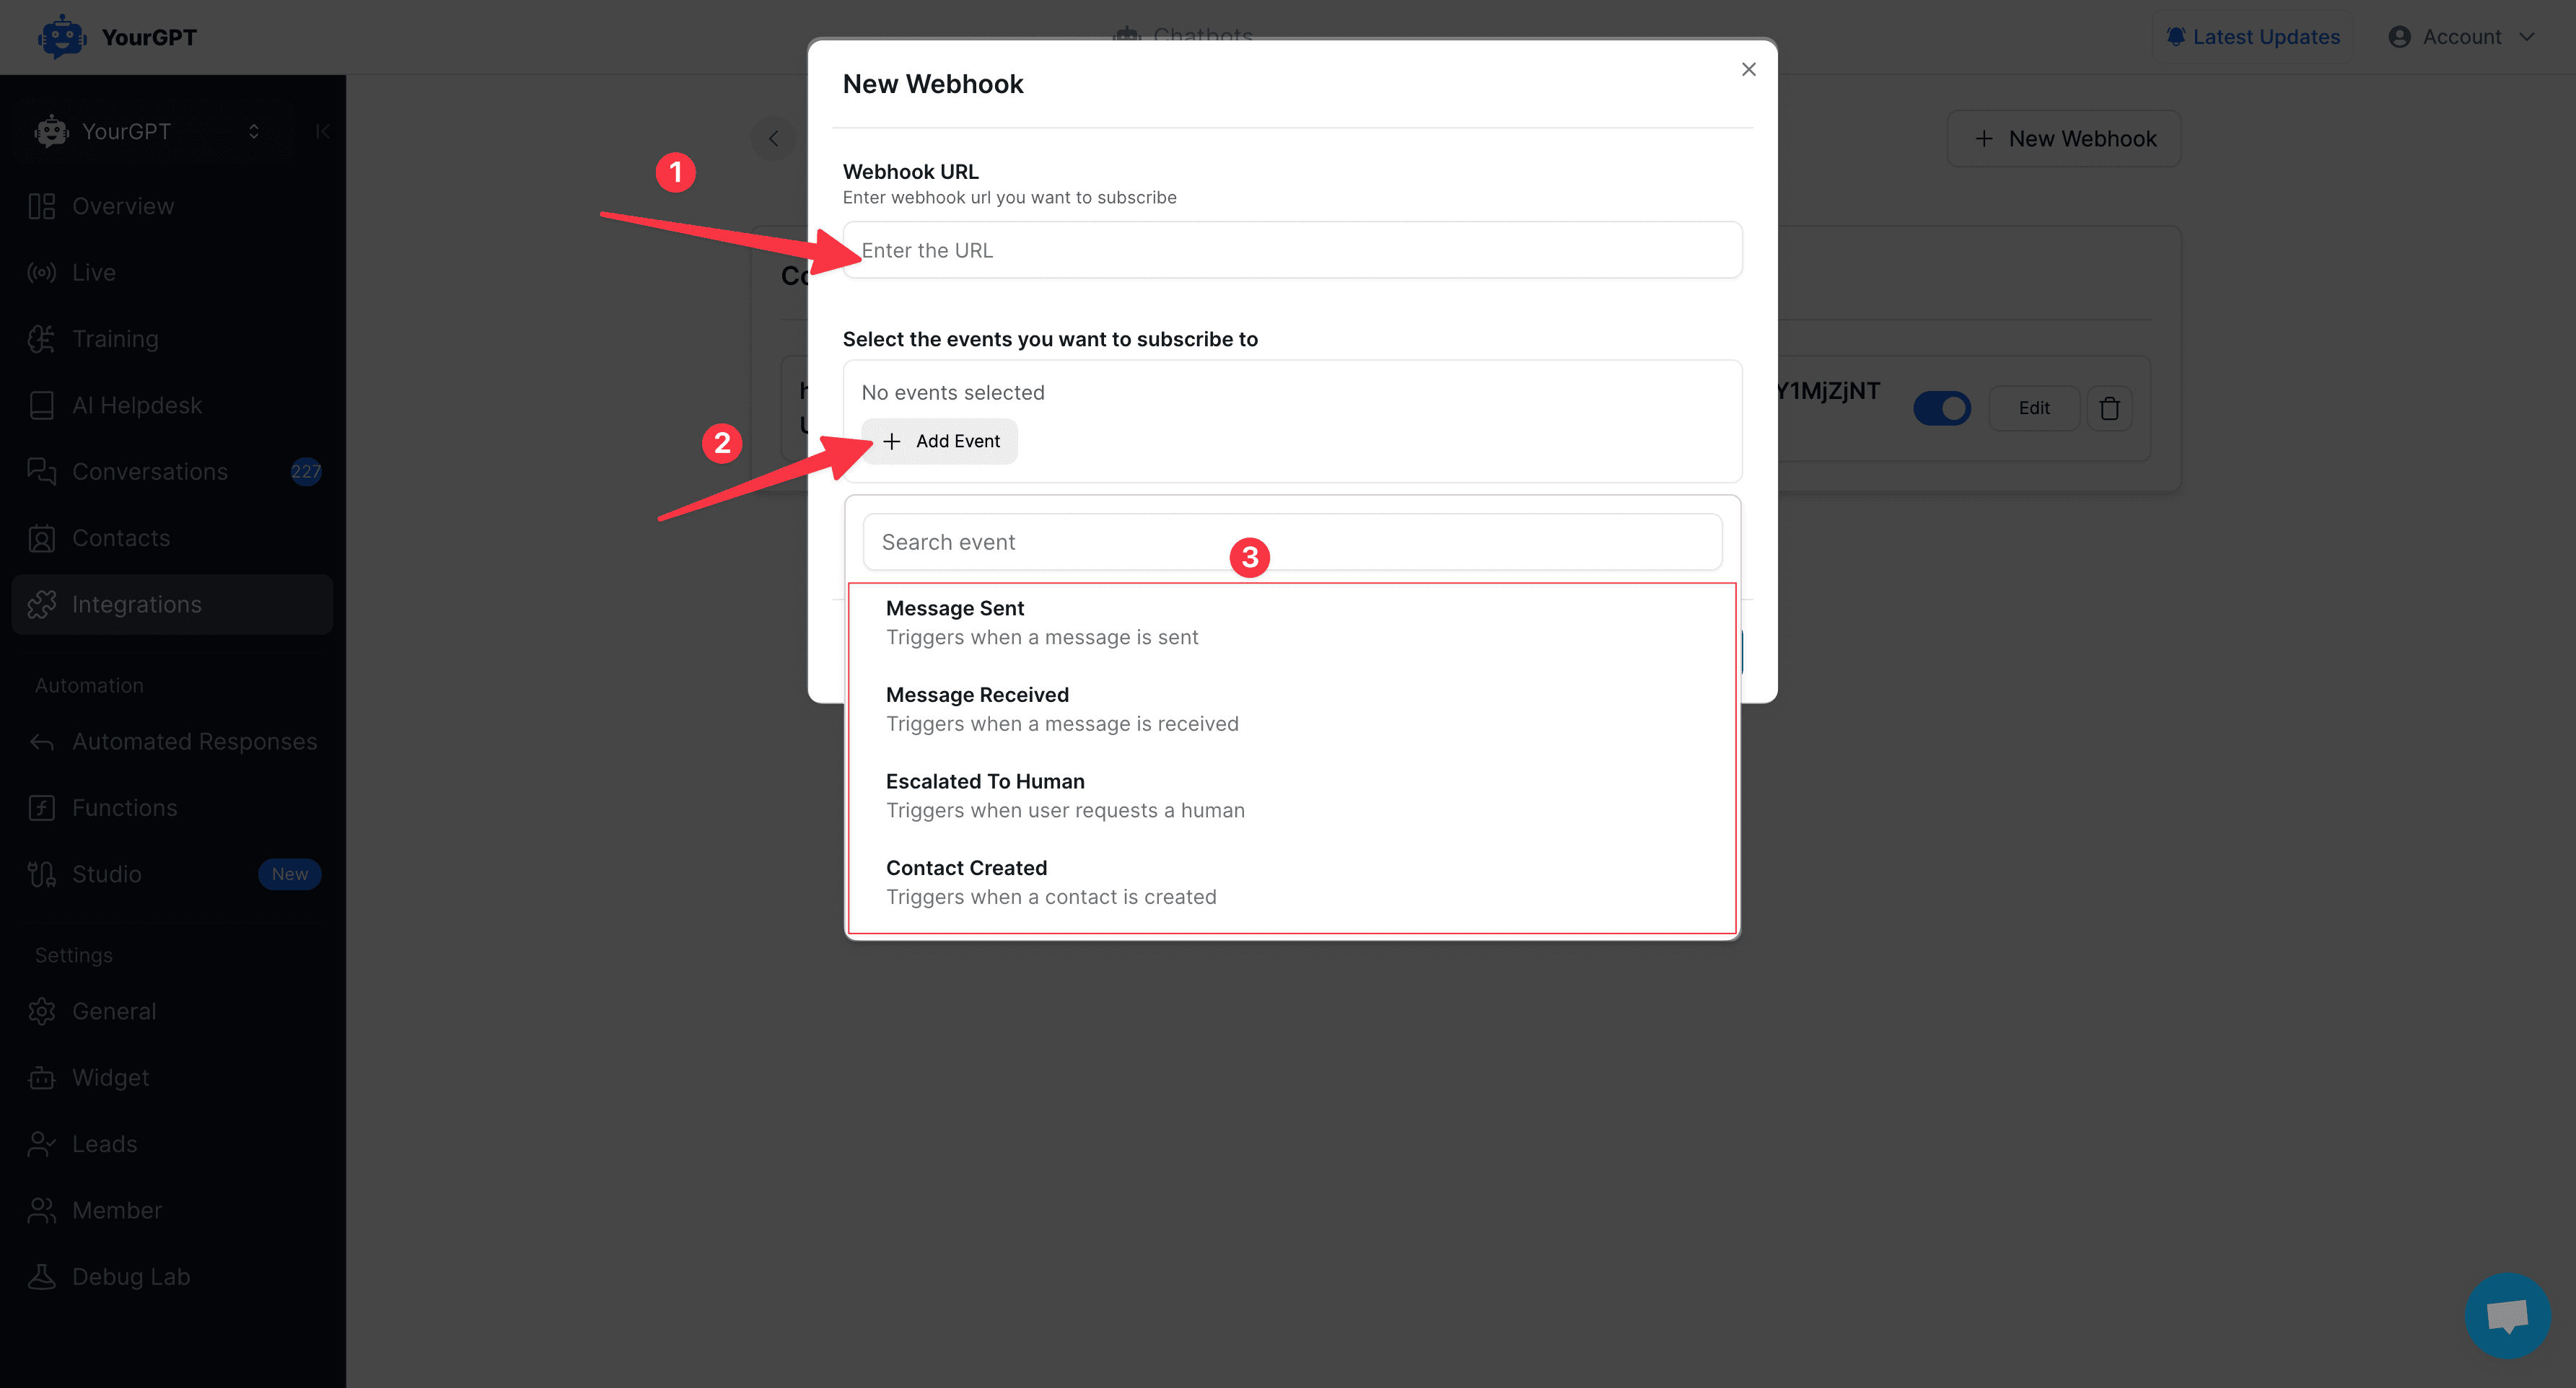Select Leads in the Settings menu
Viewport: 2576px width, 1388px height.
coord(41,1143)
